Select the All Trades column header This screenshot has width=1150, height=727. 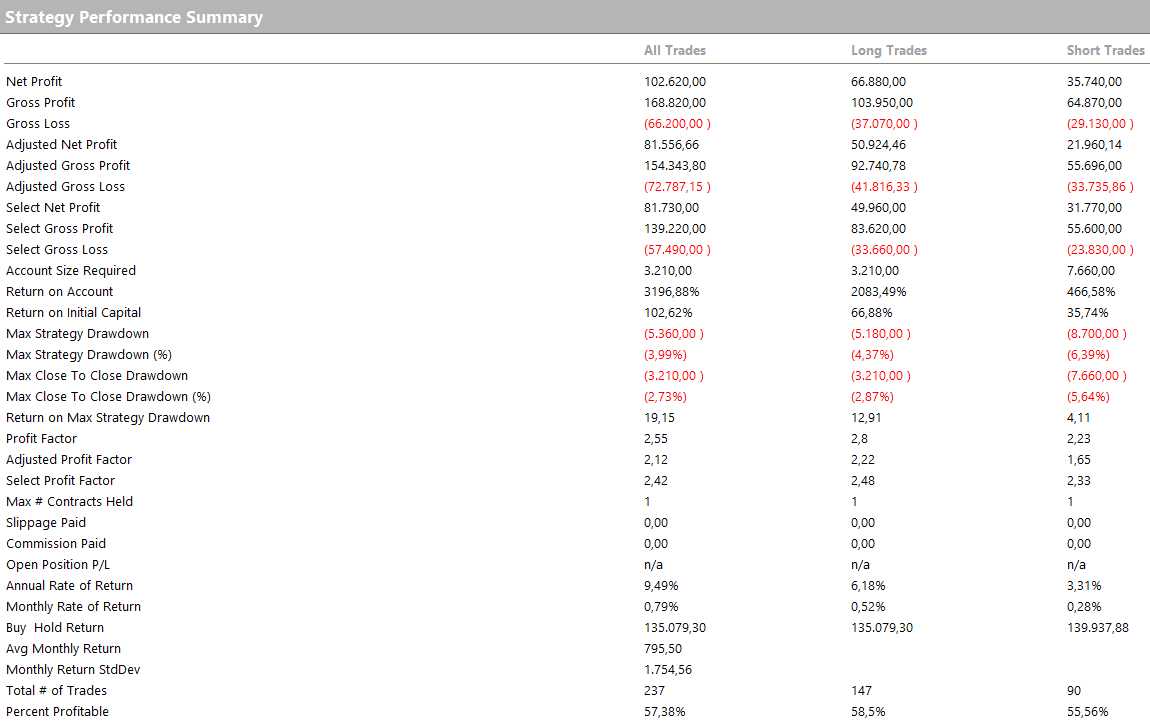674,50
